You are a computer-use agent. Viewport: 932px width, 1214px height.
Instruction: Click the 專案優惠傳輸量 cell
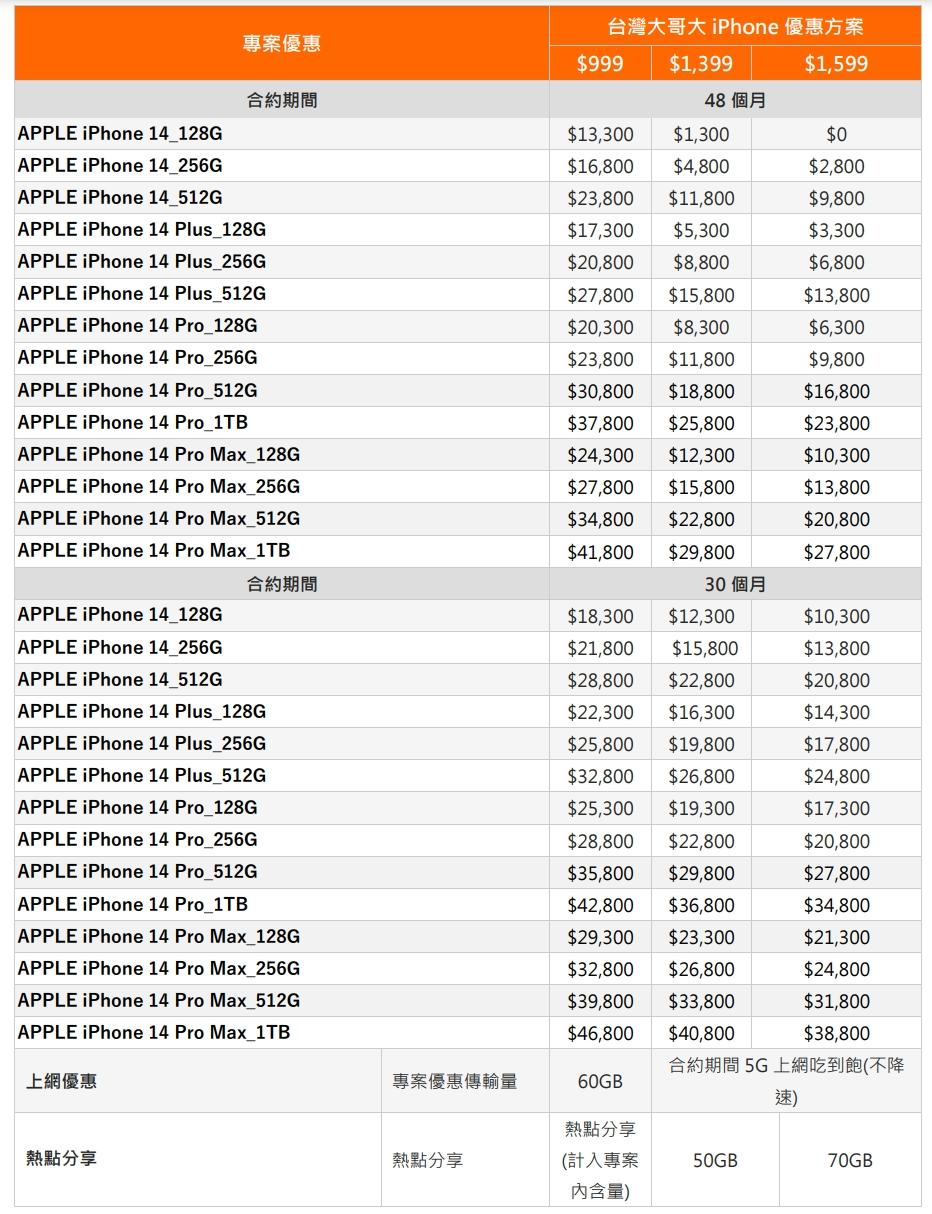click(465, 1081)
